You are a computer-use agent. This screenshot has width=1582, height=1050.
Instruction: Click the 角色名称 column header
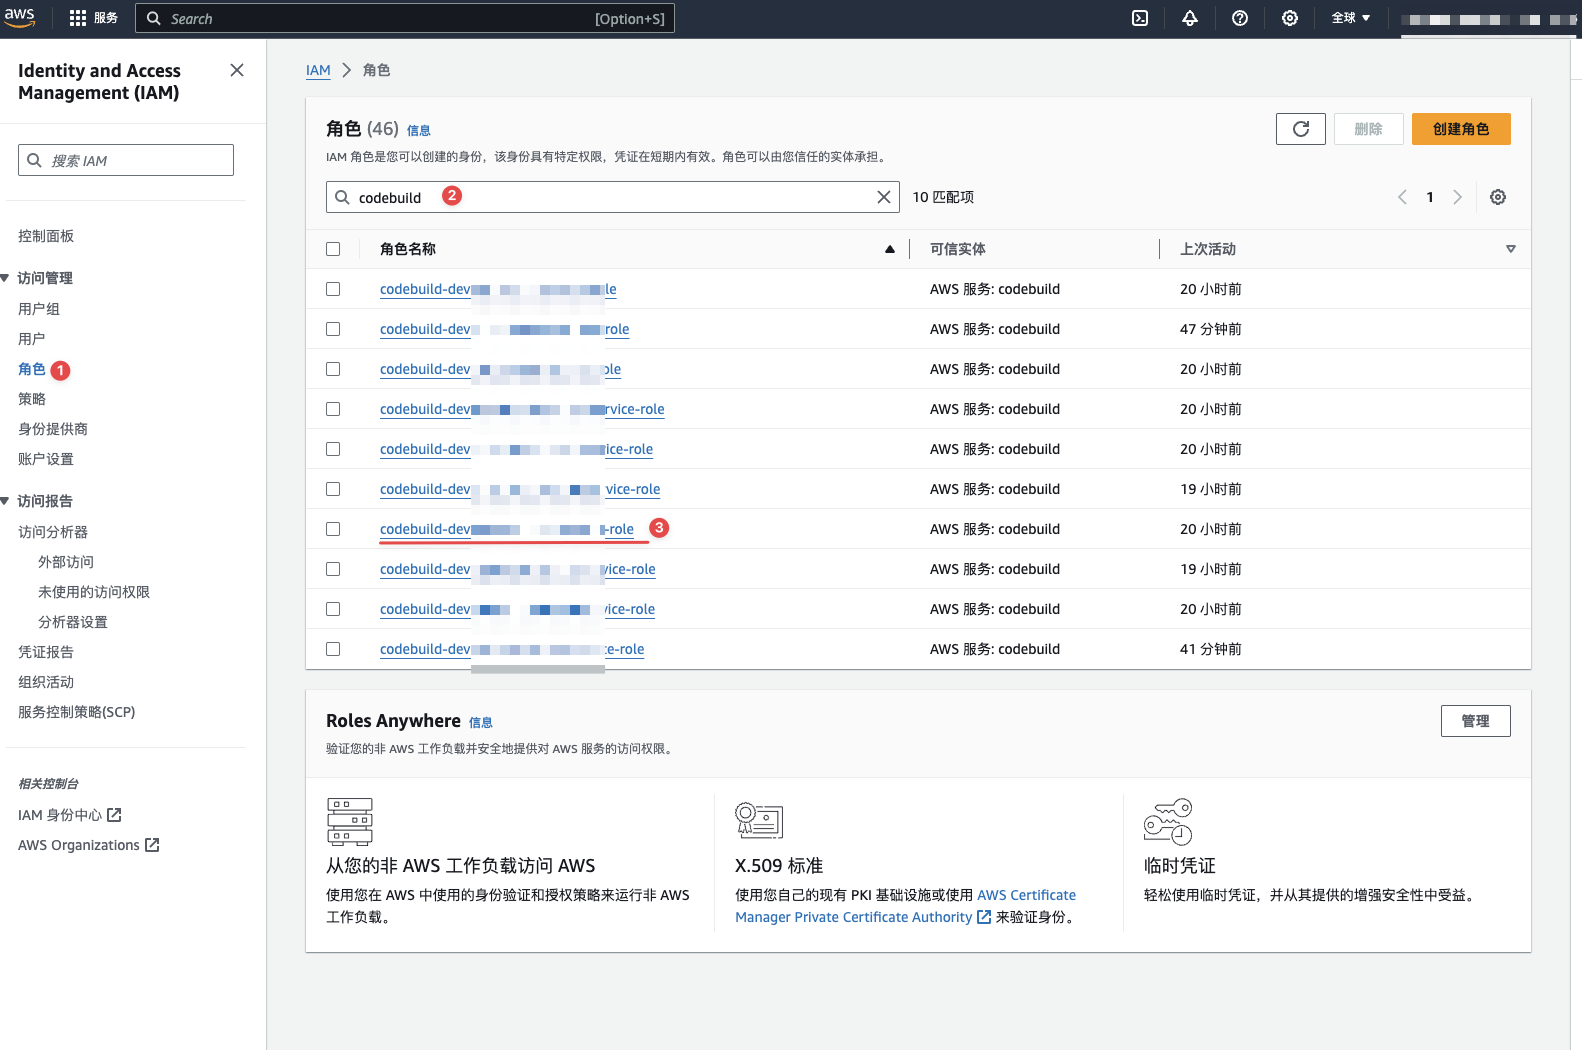[x=408, y=249]
